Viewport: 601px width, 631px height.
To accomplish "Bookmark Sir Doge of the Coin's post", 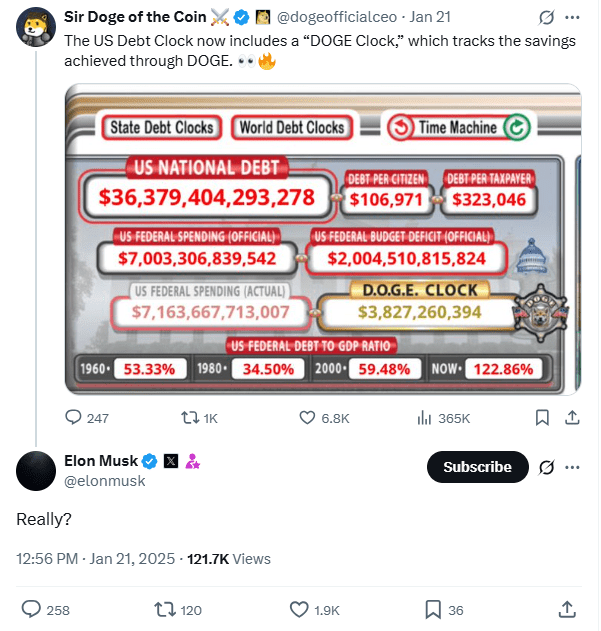I will point(541,418).
